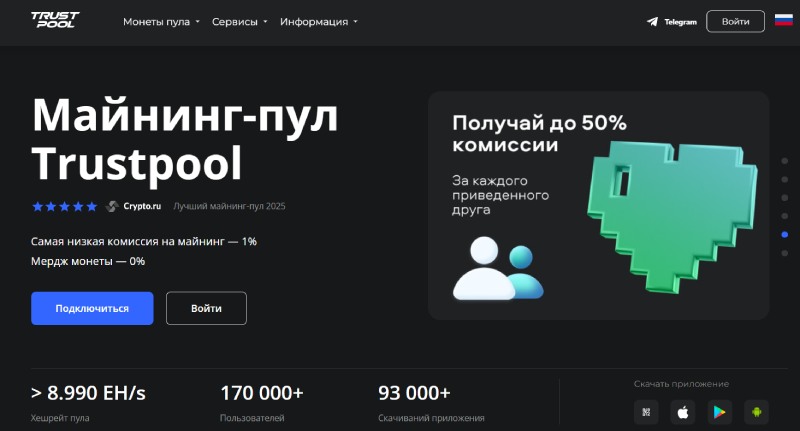Click the blue Подключиться button
The width and height of the screenshot is (800, 431).
(92, 308)
